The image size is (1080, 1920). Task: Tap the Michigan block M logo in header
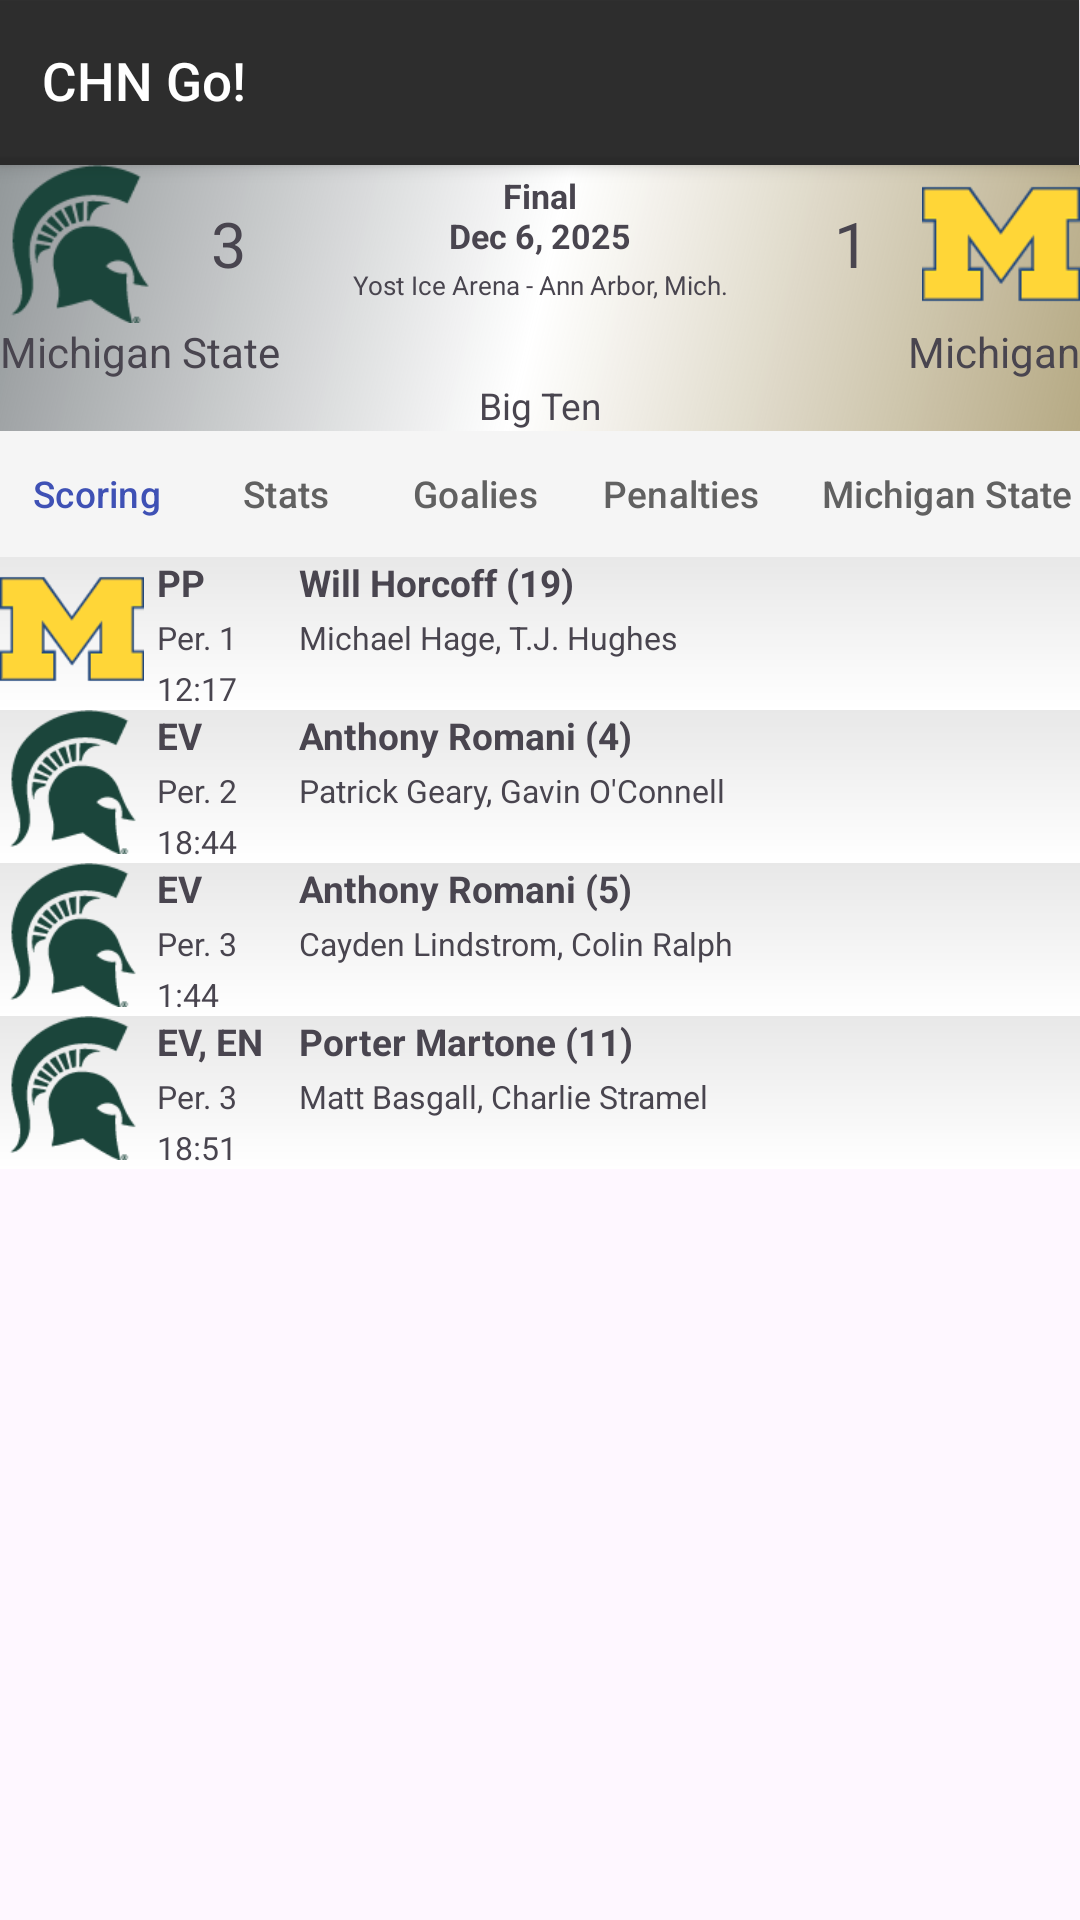tap(998, 245)
